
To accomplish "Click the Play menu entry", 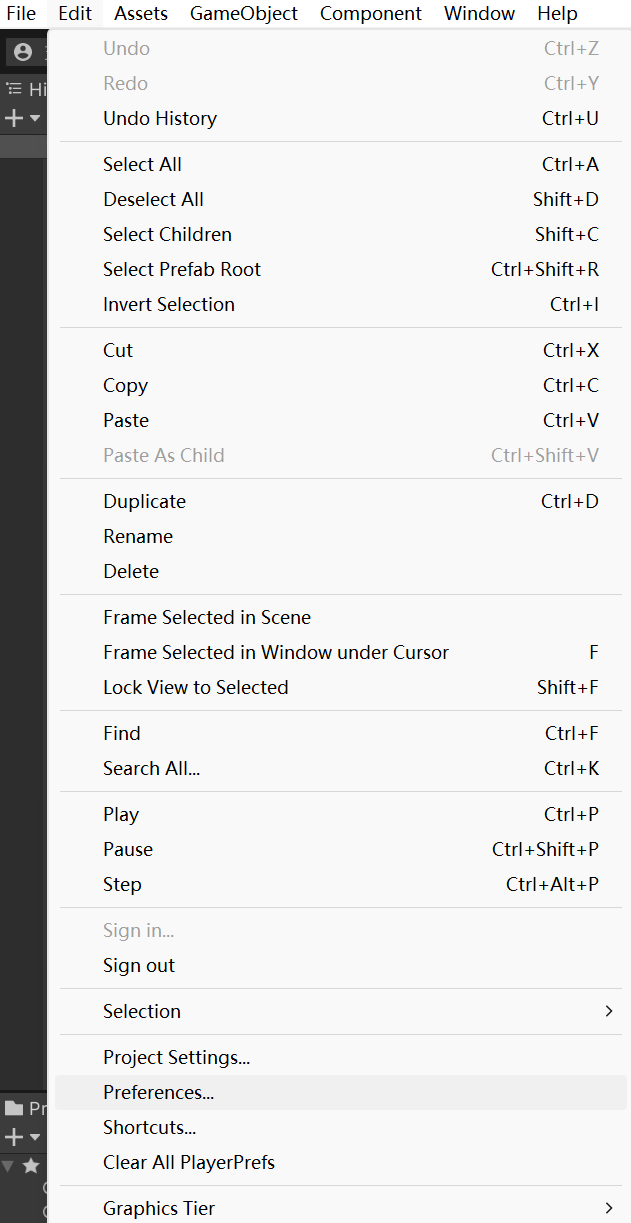I will pos(121,814).
